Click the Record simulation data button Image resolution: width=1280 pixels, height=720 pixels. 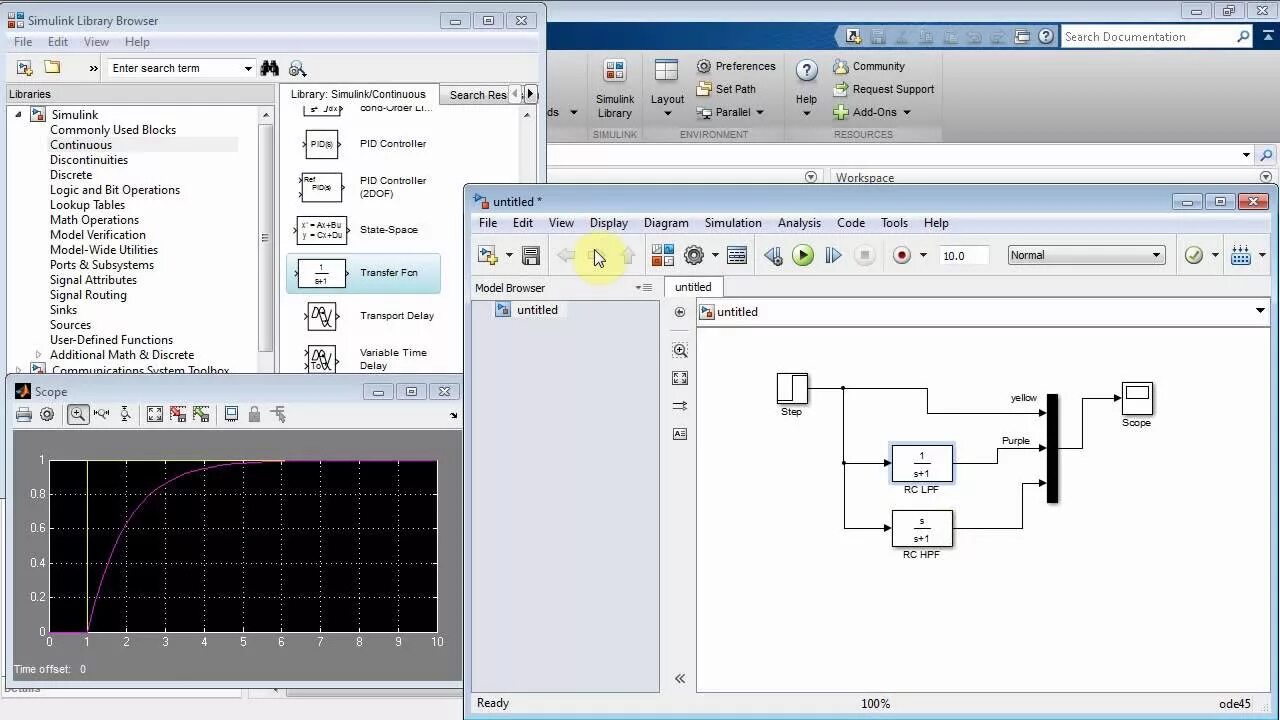pyautogui.click(x=902, y=256)
